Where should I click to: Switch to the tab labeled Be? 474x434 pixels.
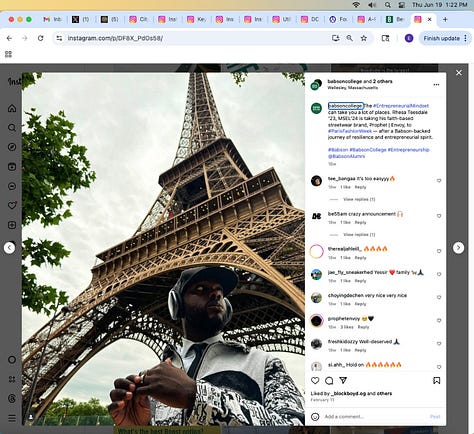(x=395, y=19)
